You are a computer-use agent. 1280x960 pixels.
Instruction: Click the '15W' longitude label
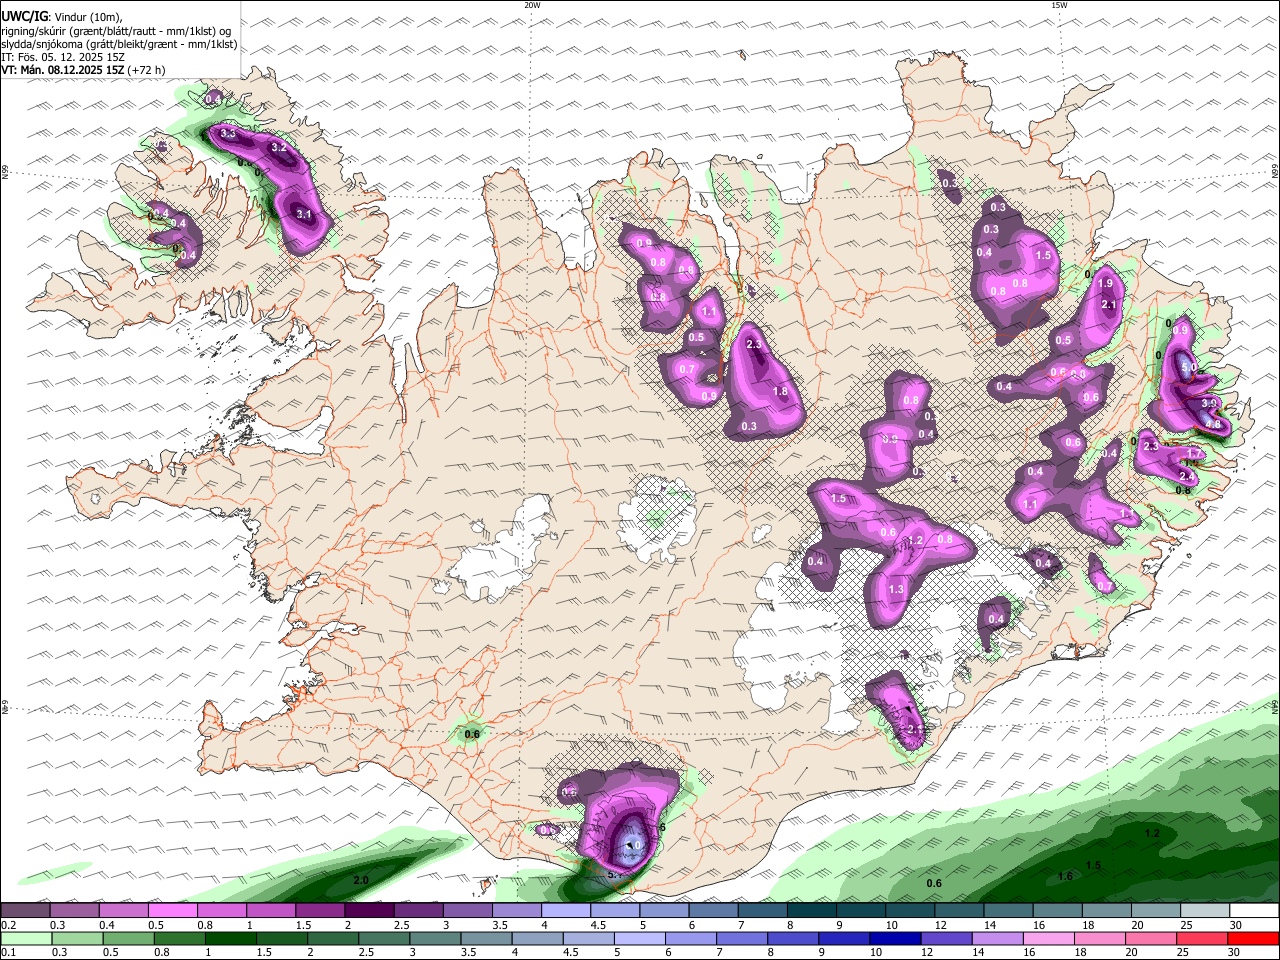[x=1059, y=5]
